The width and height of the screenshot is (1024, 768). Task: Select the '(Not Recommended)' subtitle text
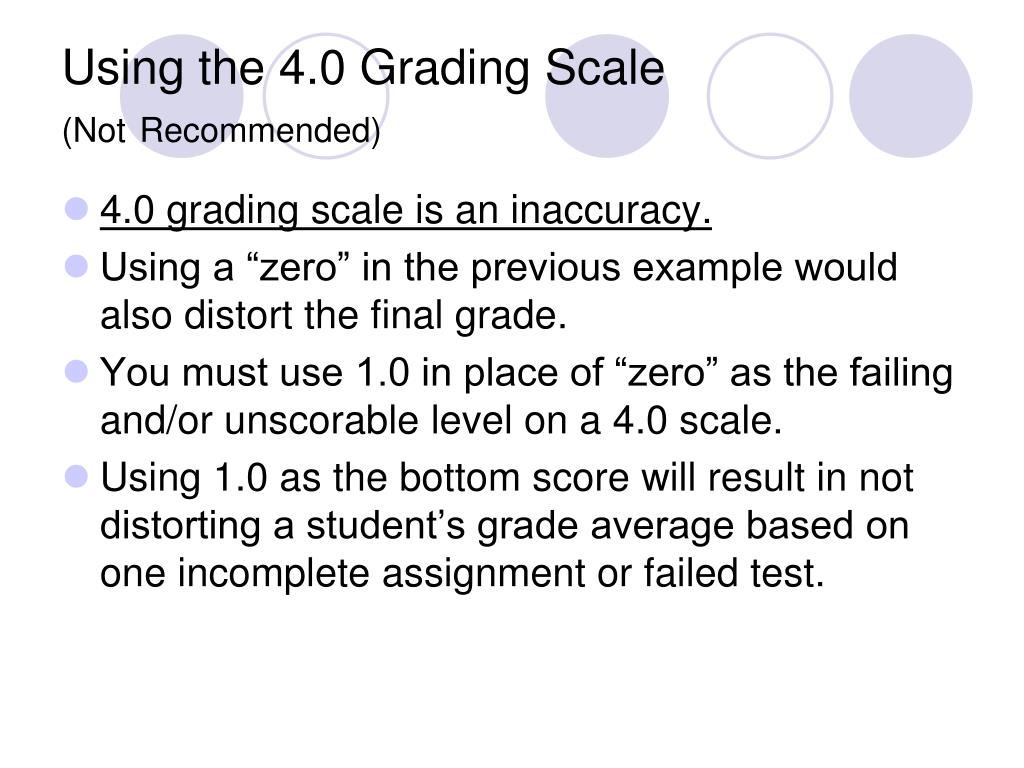tap(221, 131)
